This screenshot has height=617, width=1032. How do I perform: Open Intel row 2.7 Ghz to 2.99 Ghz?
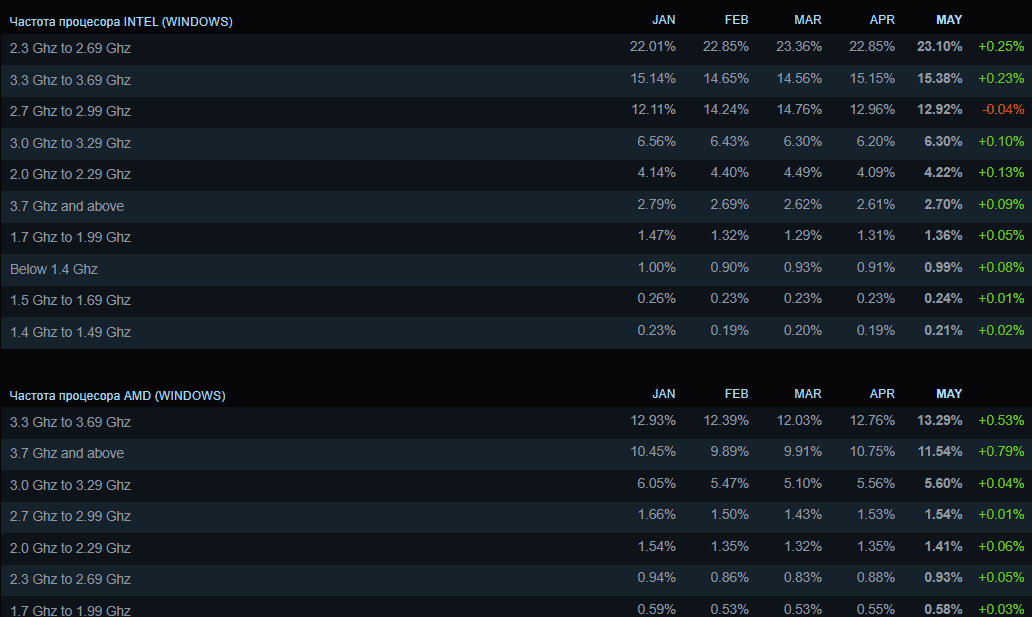click(x=70, y=111)
